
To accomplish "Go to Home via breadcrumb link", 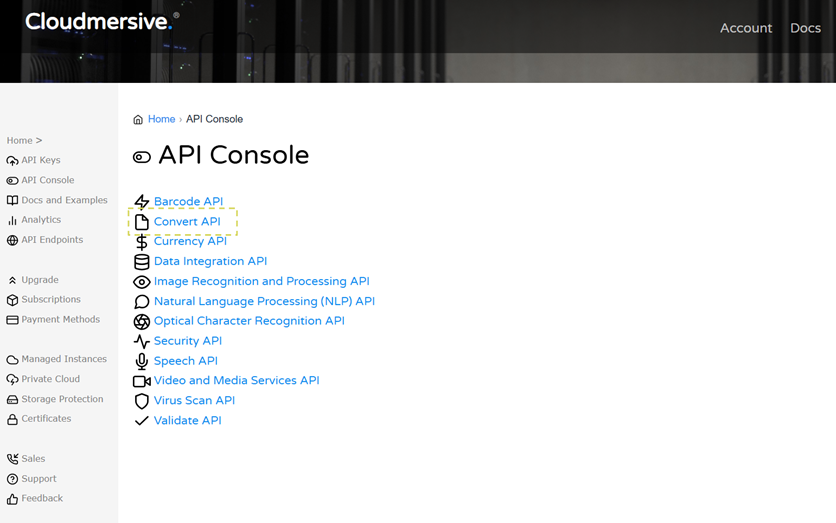I will point(162,119).
